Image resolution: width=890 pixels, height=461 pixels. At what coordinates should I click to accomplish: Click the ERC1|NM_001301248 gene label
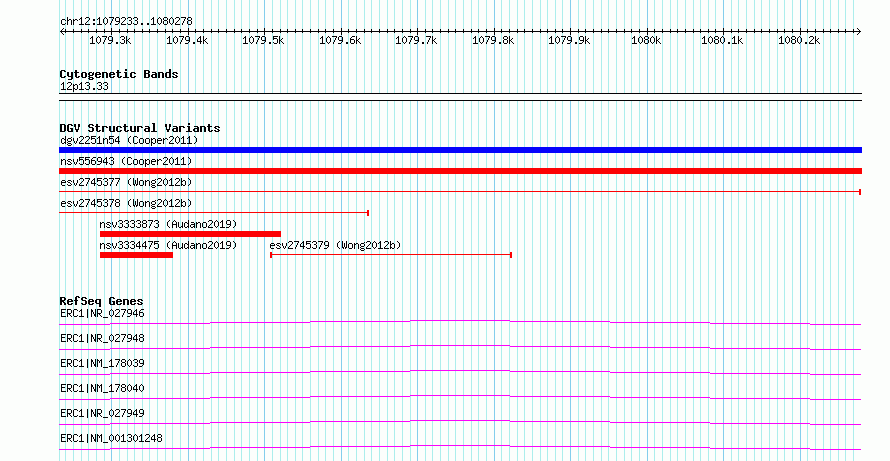113,438
